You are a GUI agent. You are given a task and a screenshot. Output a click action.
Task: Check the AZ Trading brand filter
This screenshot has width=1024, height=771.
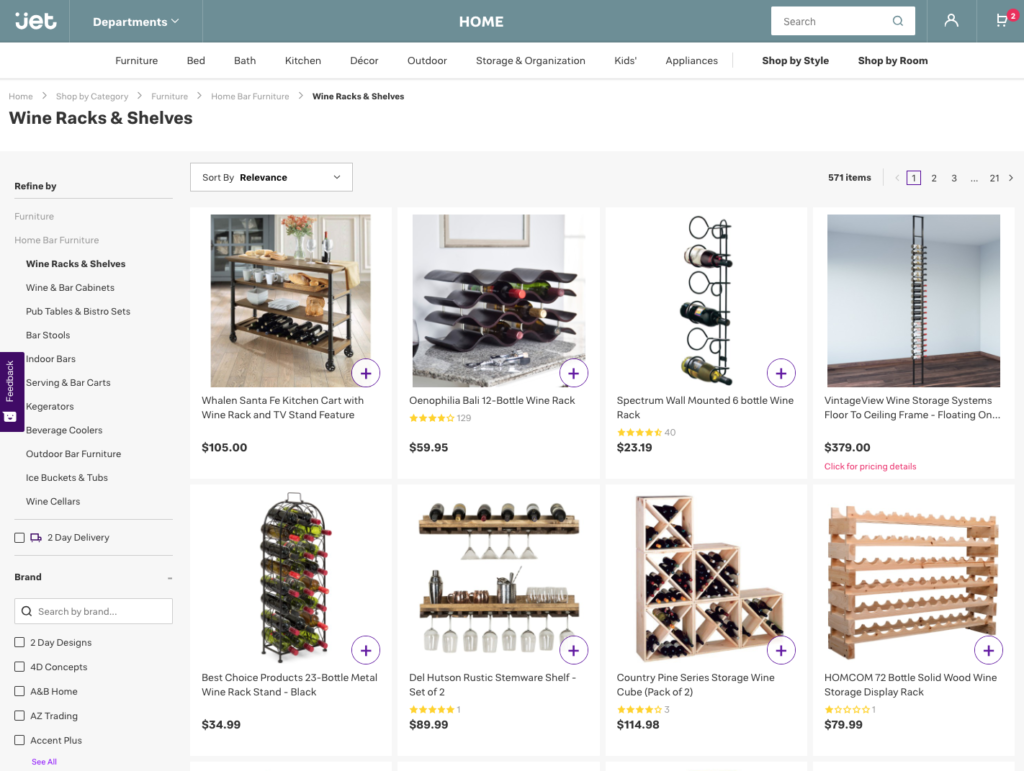[20, 716]
